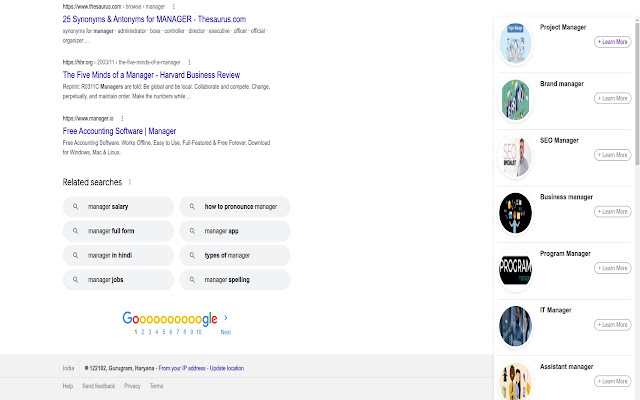Click the Project Manager card title
This screenshot has height=400, width=640.
click(x=563, y=27)
